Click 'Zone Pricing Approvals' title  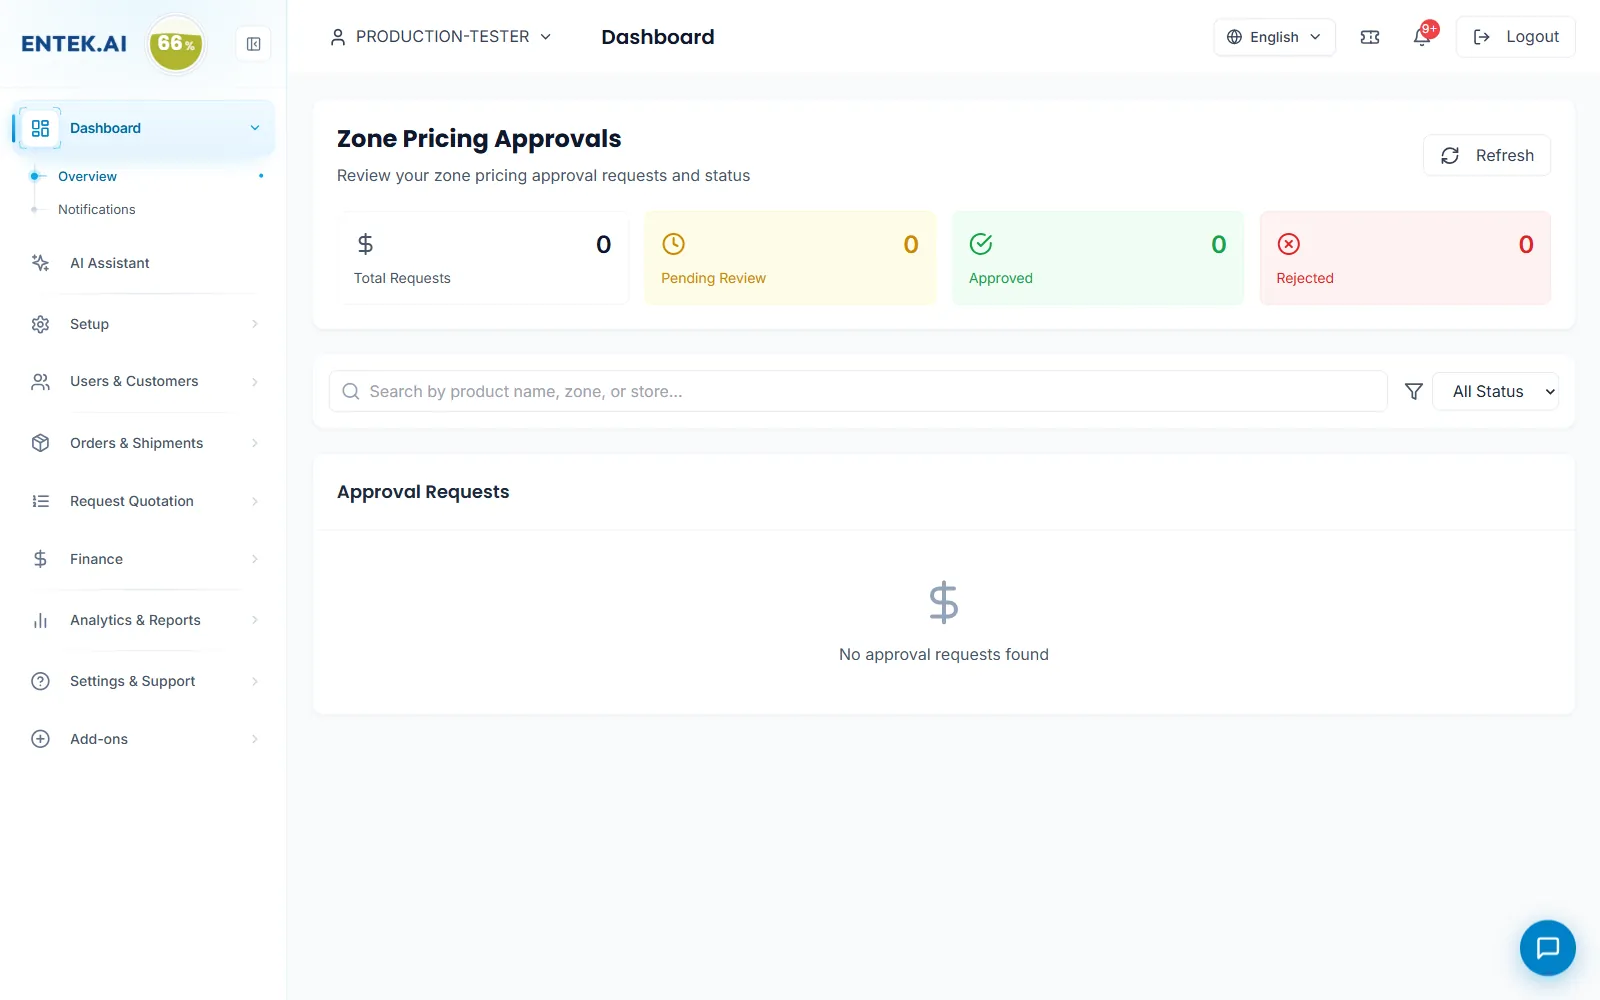point(479,139)
